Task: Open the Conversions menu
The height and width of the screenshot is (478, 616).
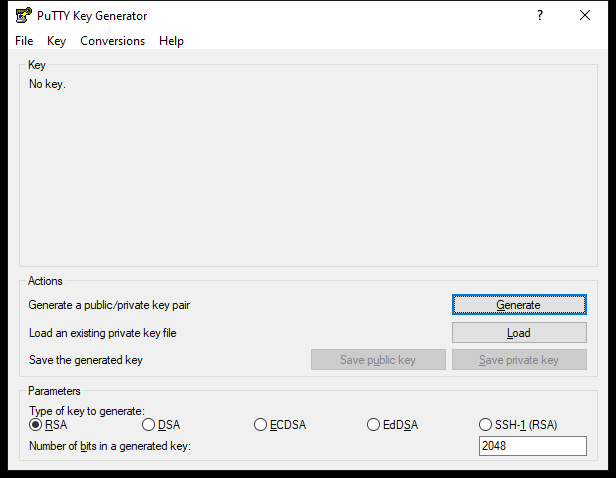Action: (x=112, y=41)
